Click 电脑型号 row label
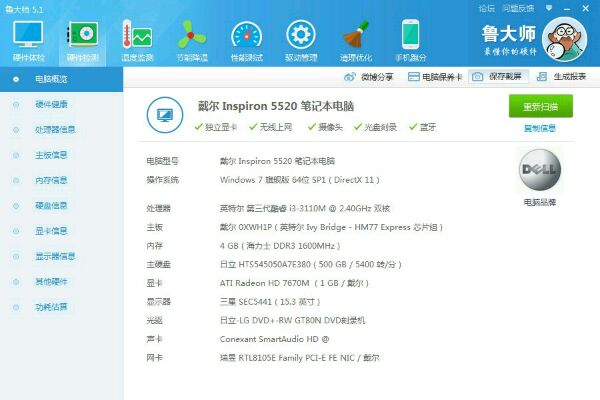Viewport: 600px width, 400px height. 162,161
